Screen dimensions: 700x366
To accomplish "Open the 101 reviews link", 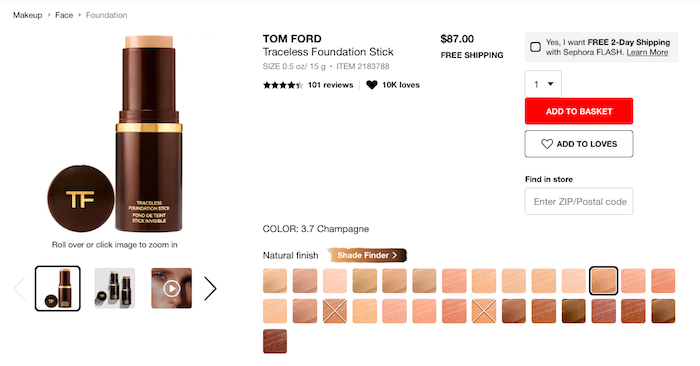I will [x=330, y=85].
